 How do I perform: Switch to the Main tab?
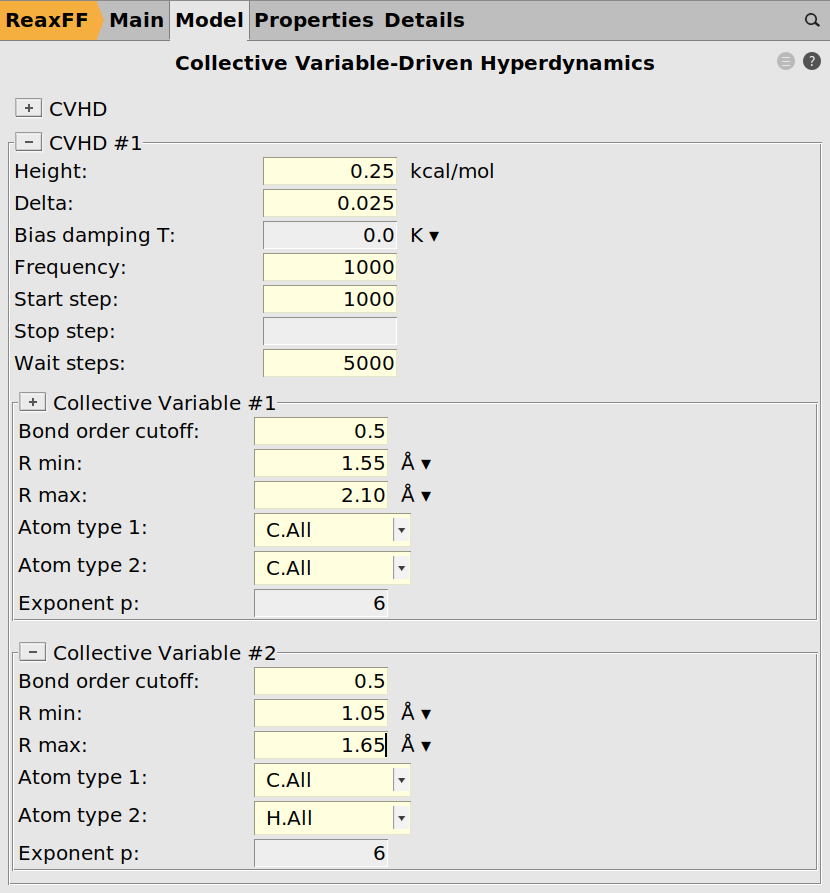tap(136, 20)
